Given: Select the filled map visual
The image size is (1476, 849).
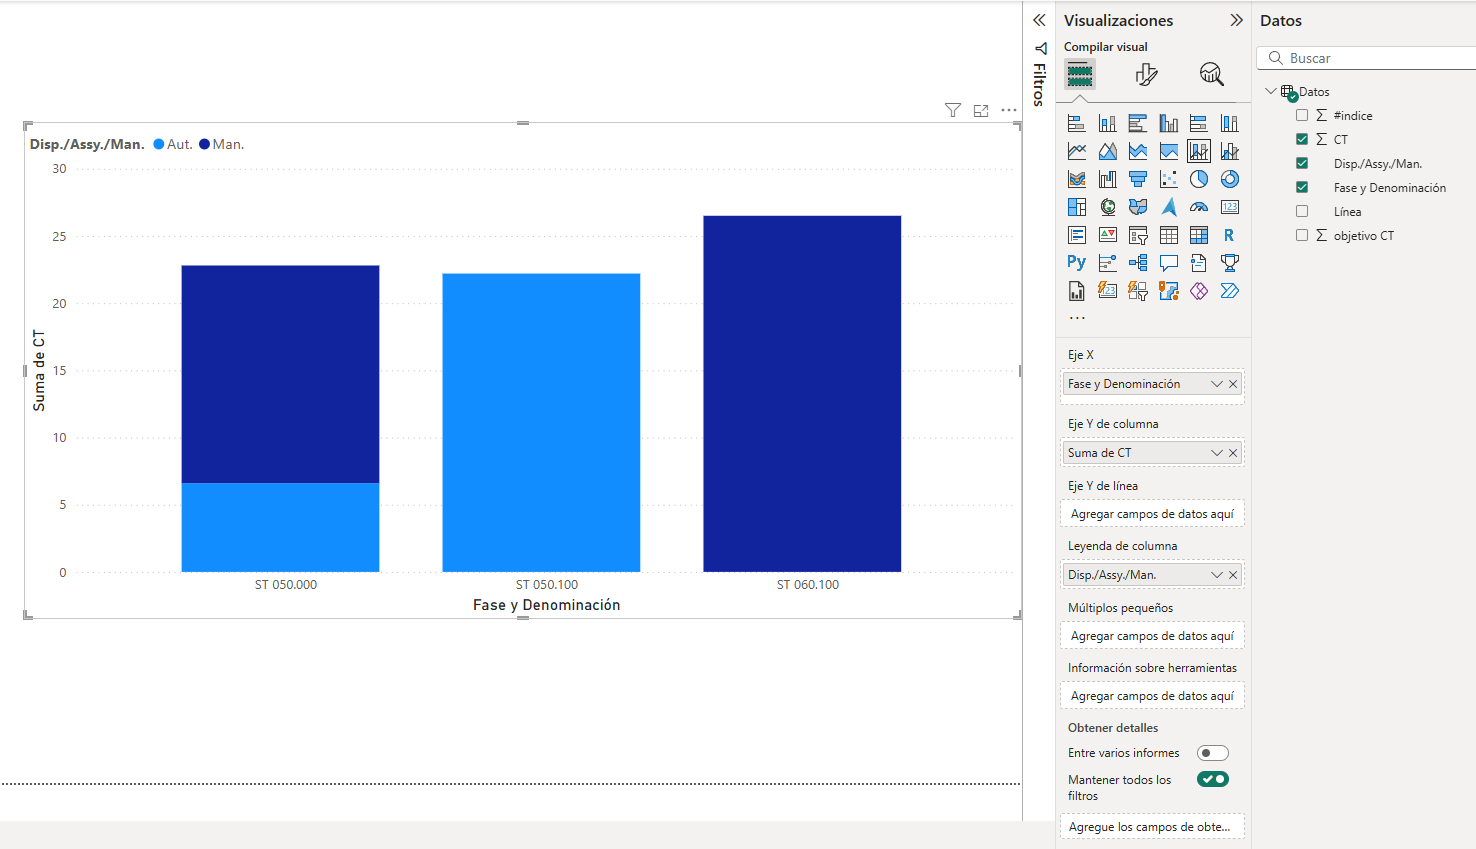Looking at the screenshot, I should coord(1138,207).
